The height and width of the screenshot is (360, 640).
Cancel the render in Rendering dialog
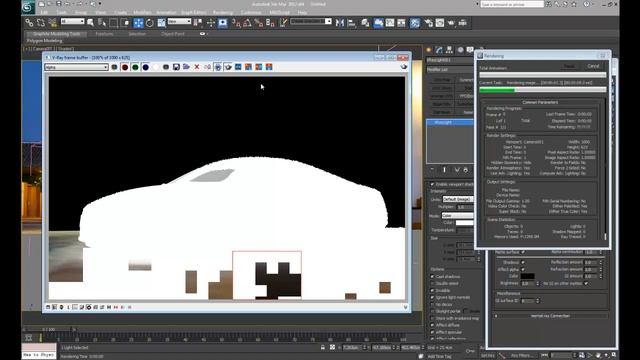593,66
